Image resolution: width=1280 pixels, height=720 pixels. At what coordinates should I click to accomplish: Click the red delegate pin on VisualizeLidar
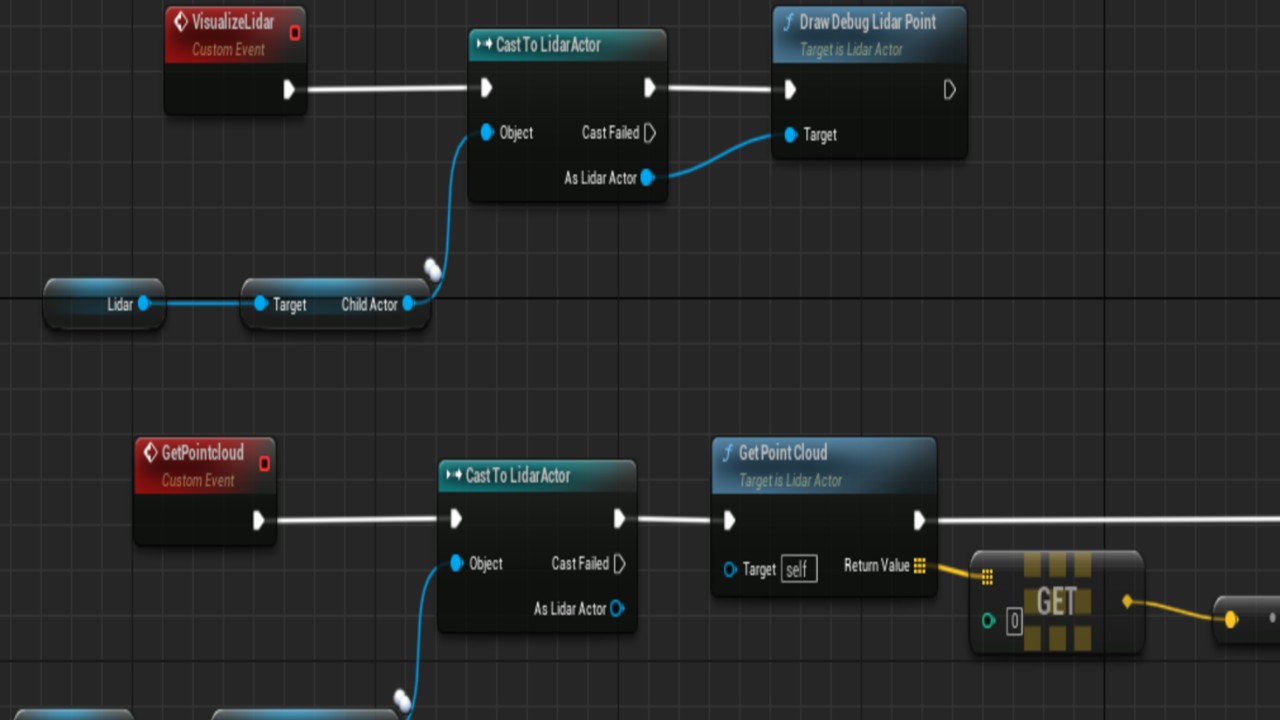tap(294, 33)
